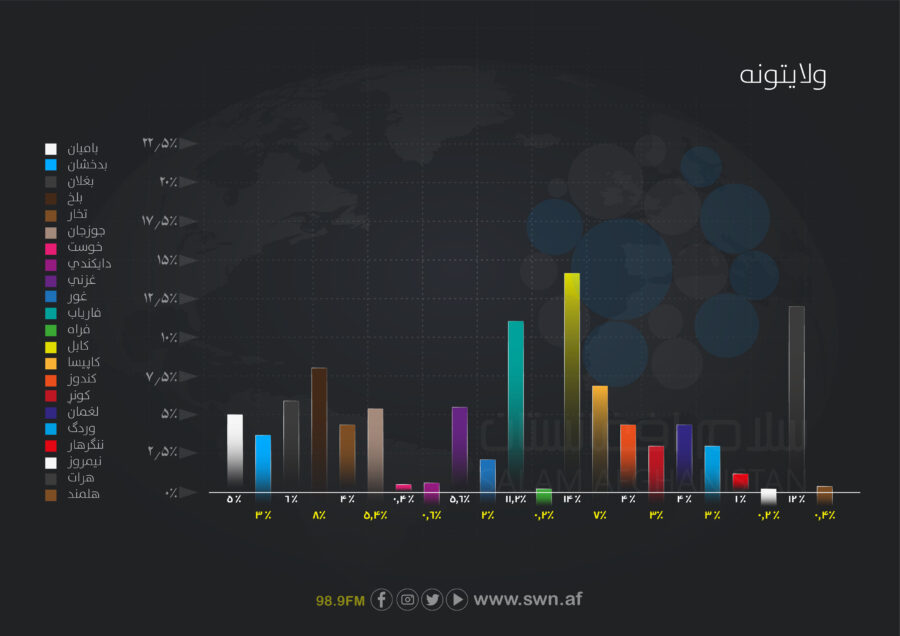Click the 98.9FM radio frequency text
Viewport: 900px width, 636px height.
339,601
